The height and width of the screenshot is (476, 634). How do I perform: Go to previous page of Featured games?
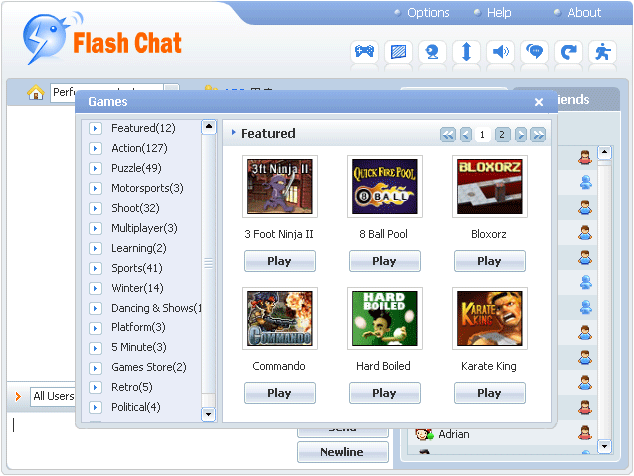click(x=466, y=135)
